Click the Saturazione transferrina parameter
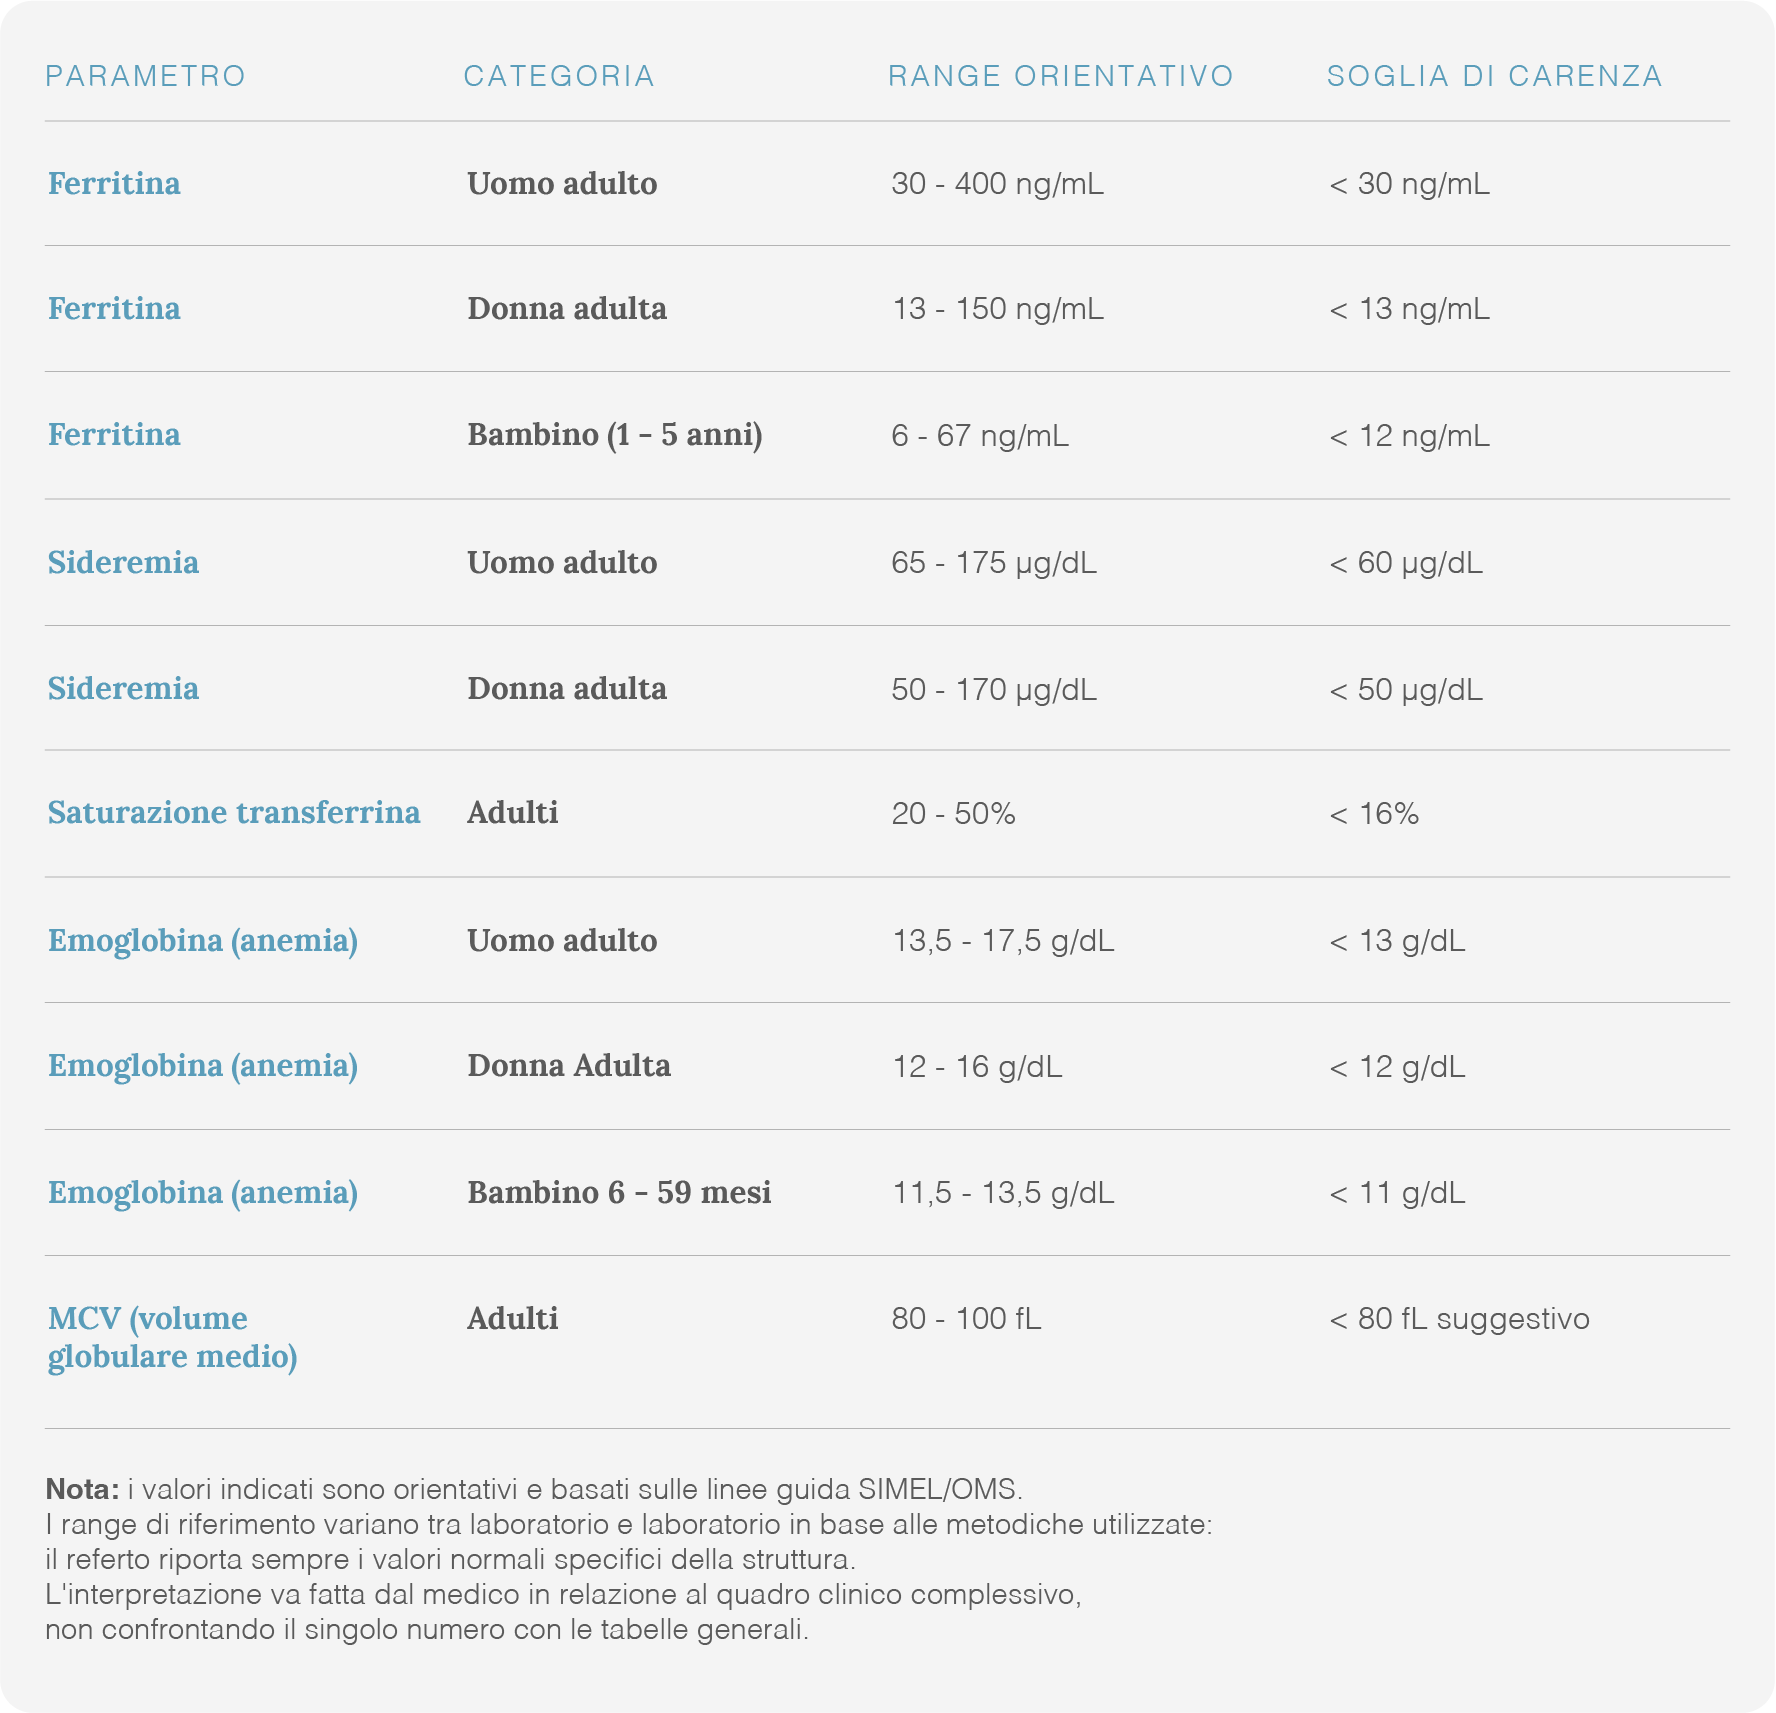This screenshot has width=1776, height=1713. pos(234,812)
